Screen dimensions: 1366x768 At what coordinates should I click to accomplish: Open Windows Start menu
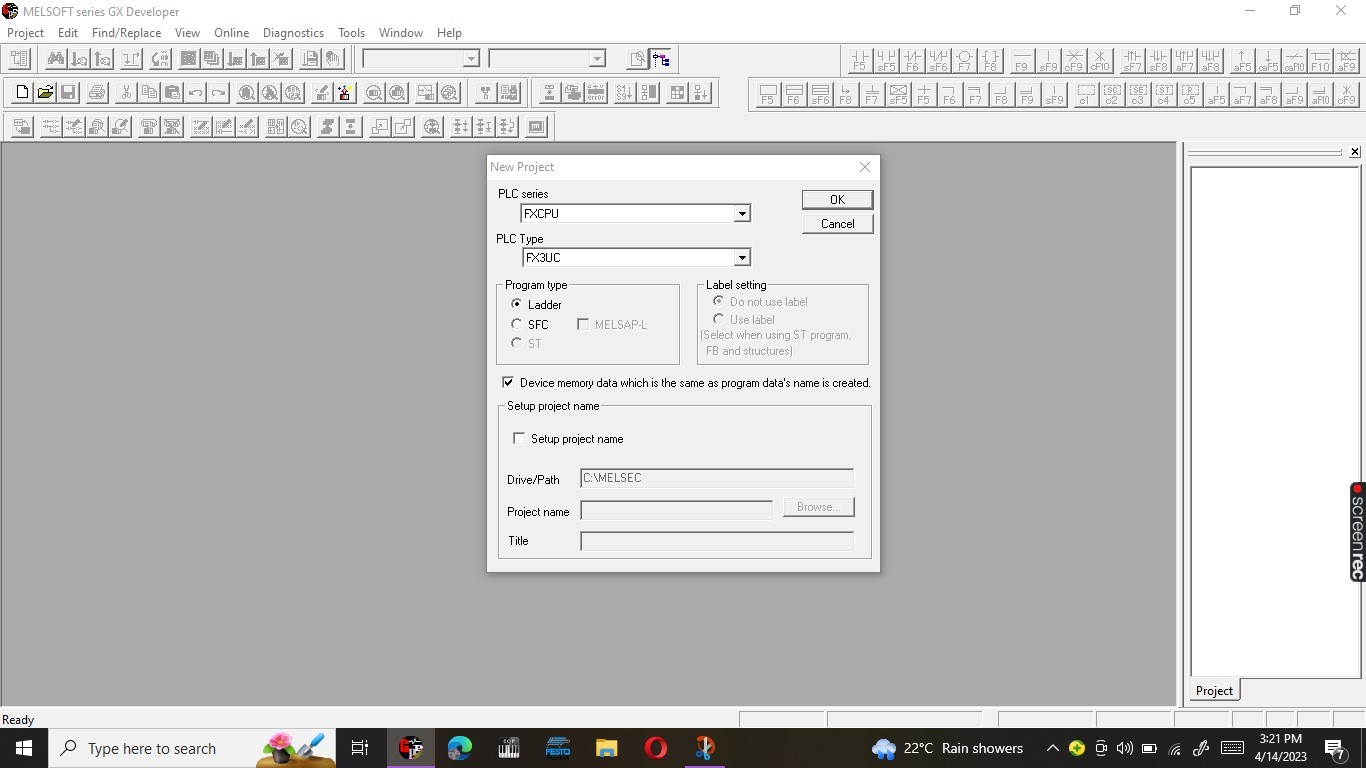coord(24,748)
